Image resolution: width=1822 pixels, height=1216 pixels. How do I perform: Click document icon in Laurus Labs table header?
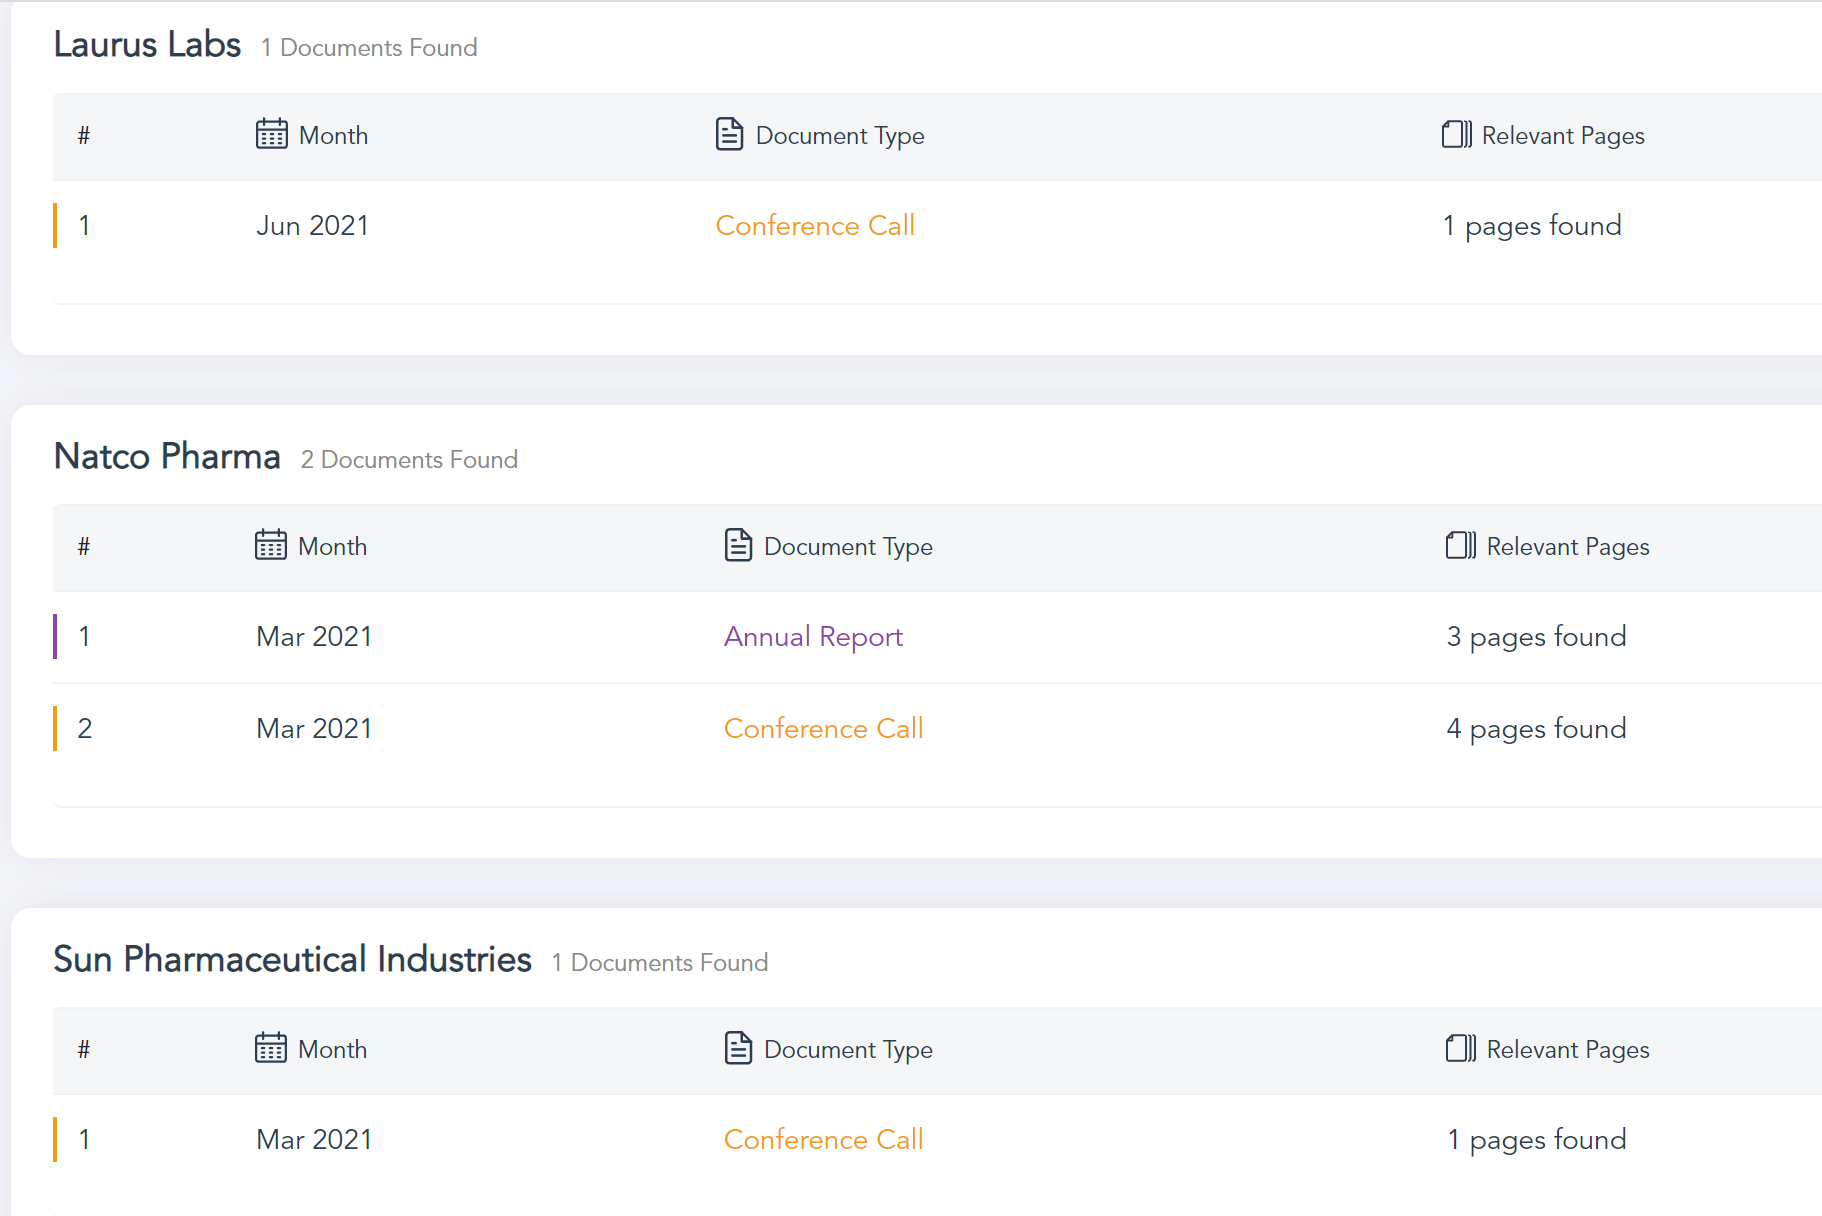729,134
